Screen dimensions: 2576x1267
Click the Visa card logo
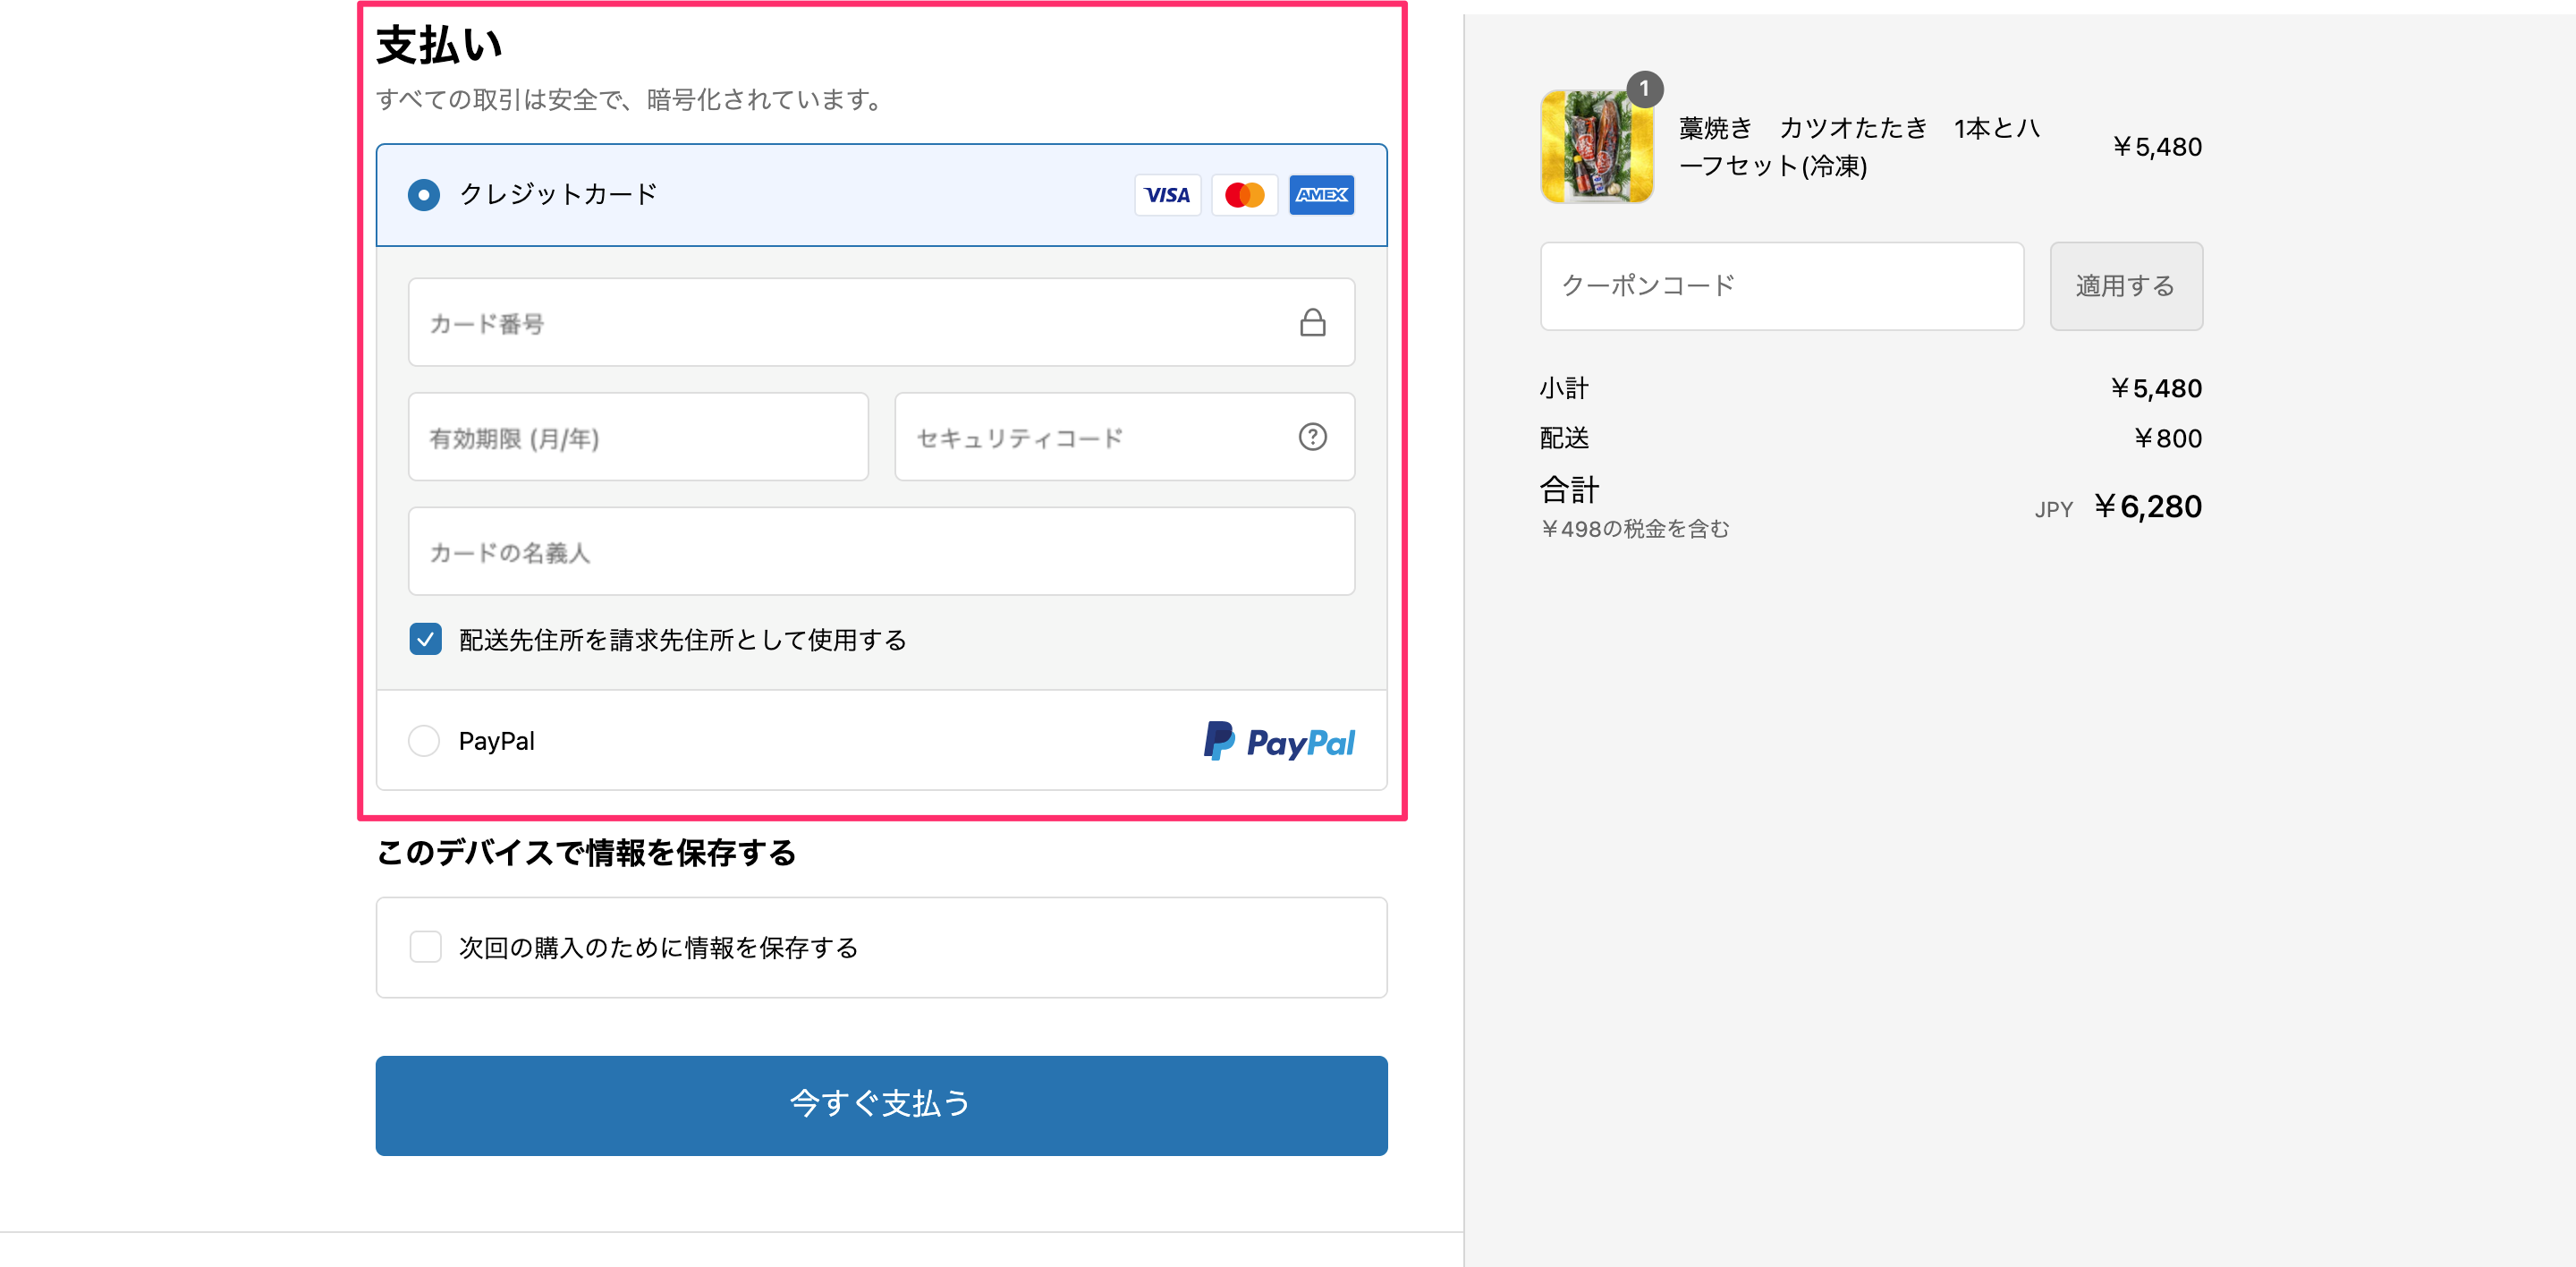pos(1167,195)
